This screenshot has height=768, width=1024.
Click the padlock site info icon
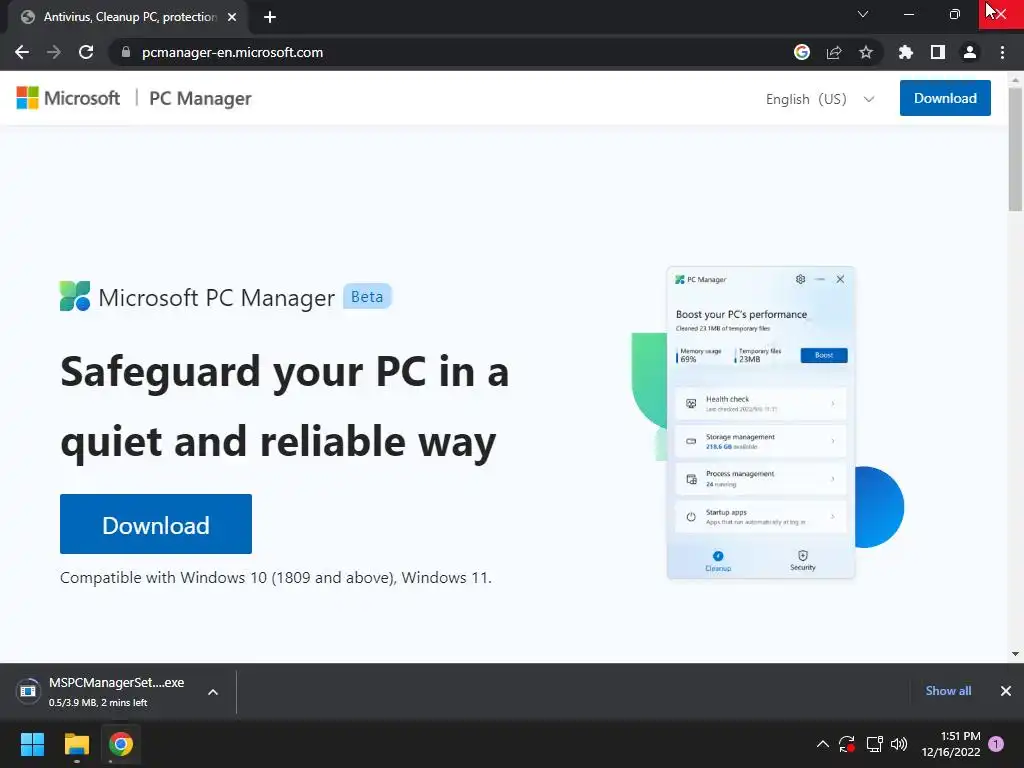point(126,52)
